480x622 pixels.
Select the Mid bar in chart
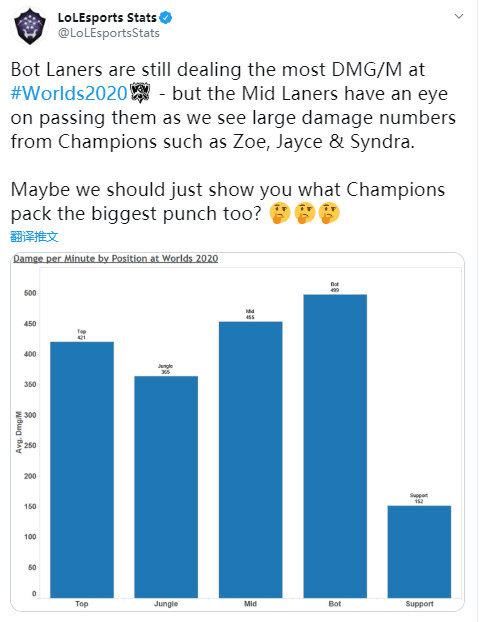251,460
